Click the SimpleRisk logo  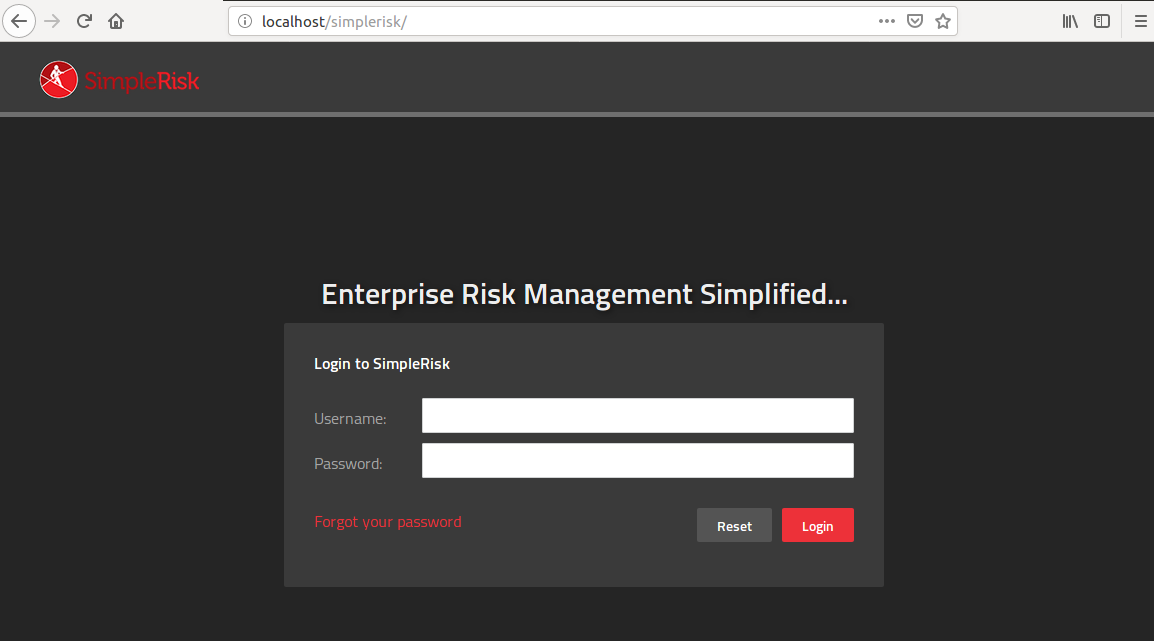pyautogui.click(x=119, y=79)
